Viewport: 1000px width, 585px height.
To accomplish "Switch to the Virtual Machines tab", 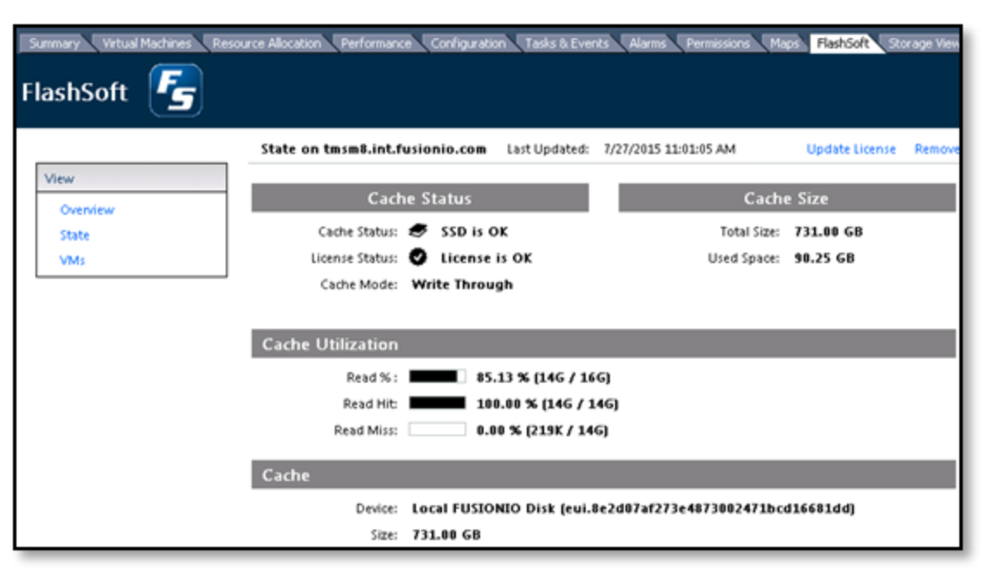I will (146, 43).
